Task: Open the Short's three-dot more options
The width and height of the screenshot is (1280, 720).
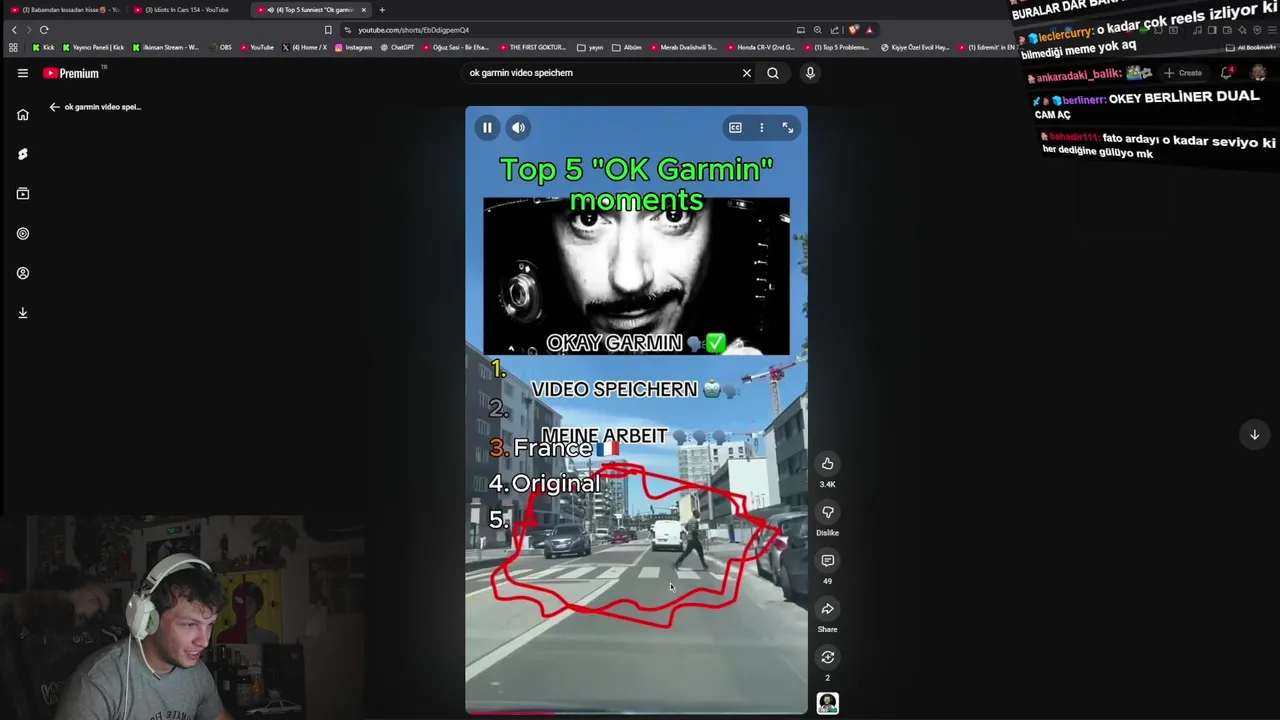Action: pos(761,128)
